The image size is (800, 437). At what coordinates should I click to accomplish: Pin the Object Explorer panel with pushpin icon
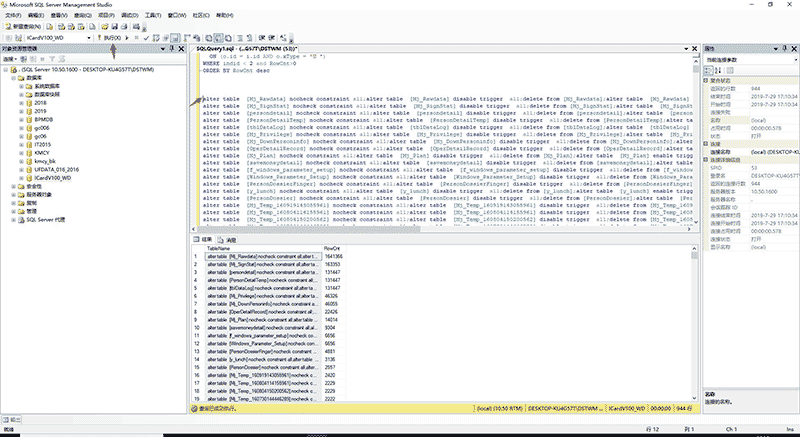coord(172,48)
